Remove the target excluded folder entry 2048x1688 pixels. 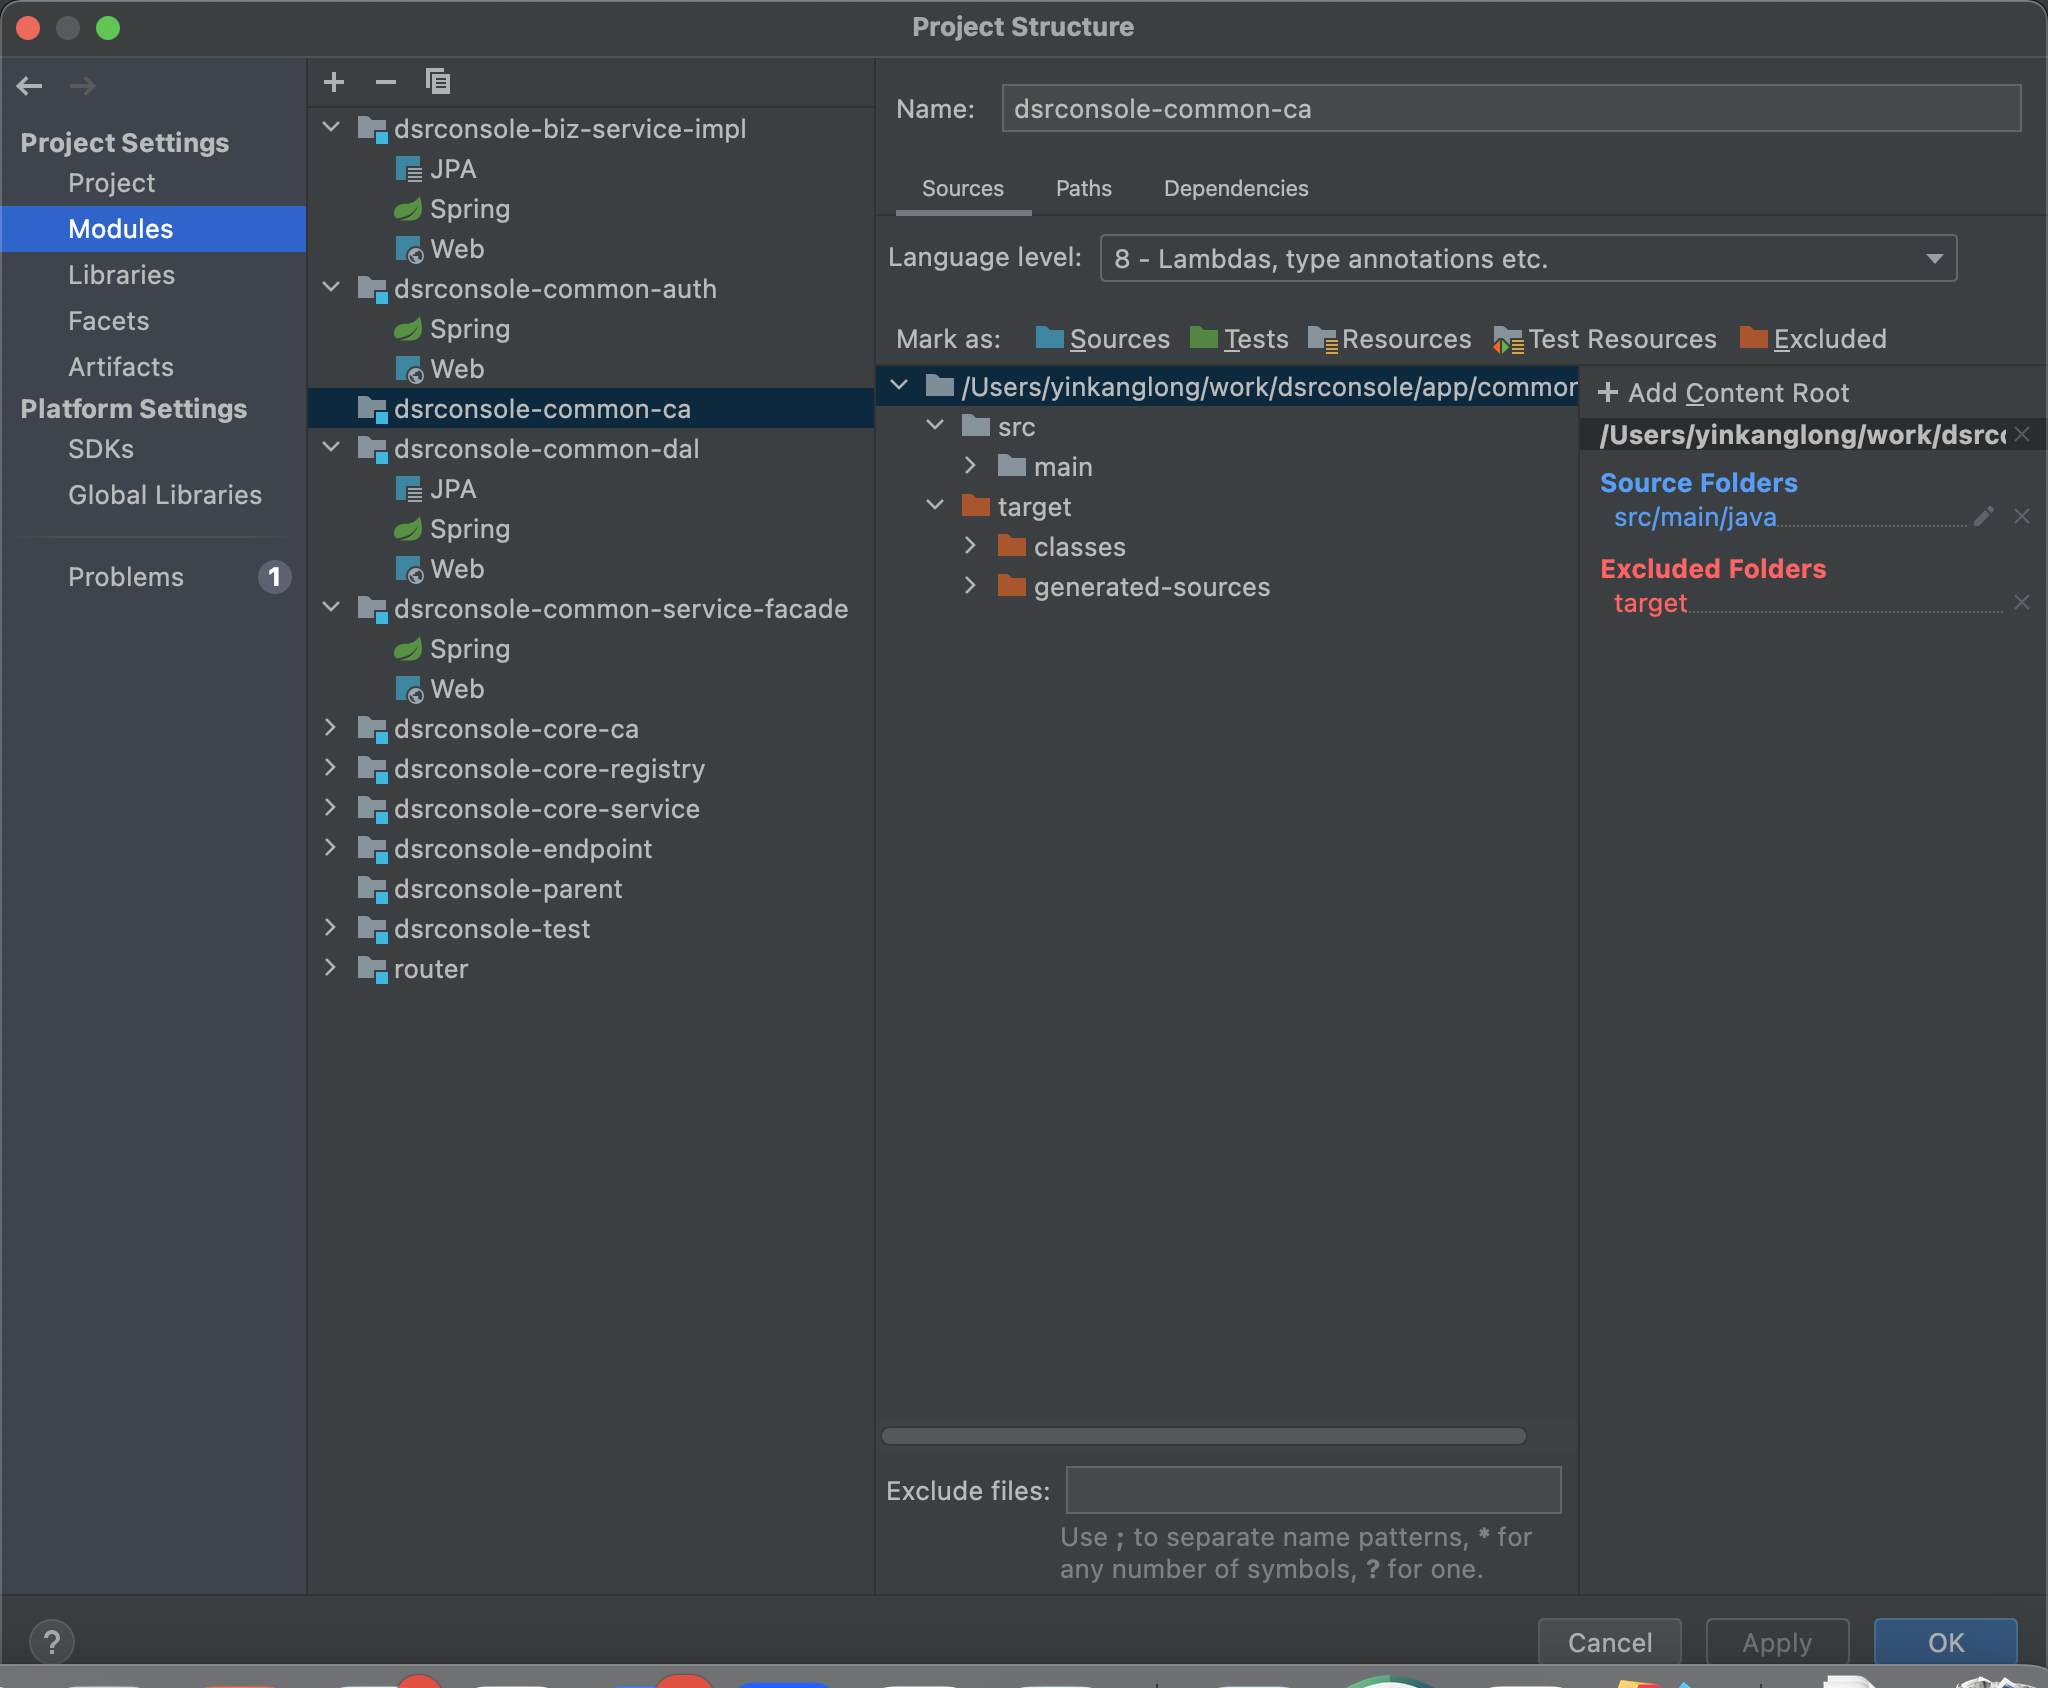2021,602
